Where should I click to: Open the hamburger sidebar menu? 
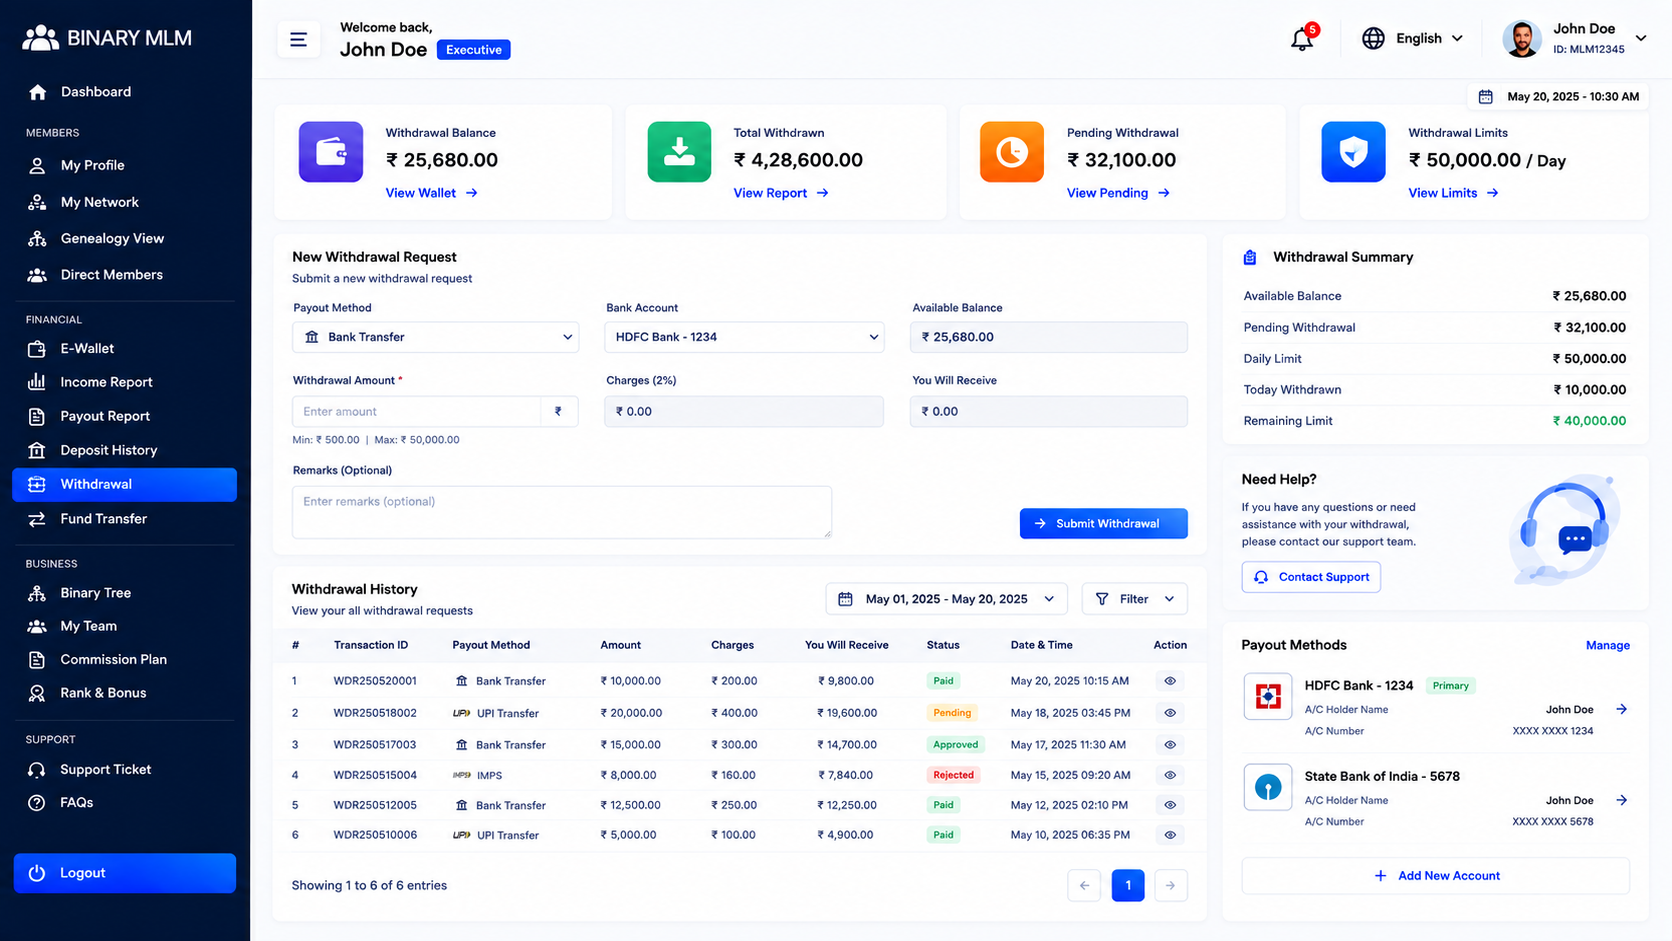point(298,40)
